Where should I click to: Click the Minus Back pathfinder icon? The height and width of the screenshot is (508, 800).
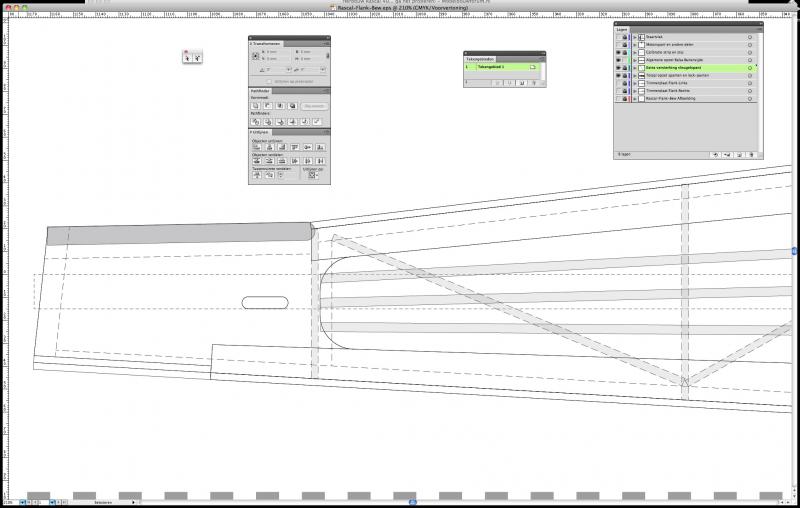click(317, 122)
